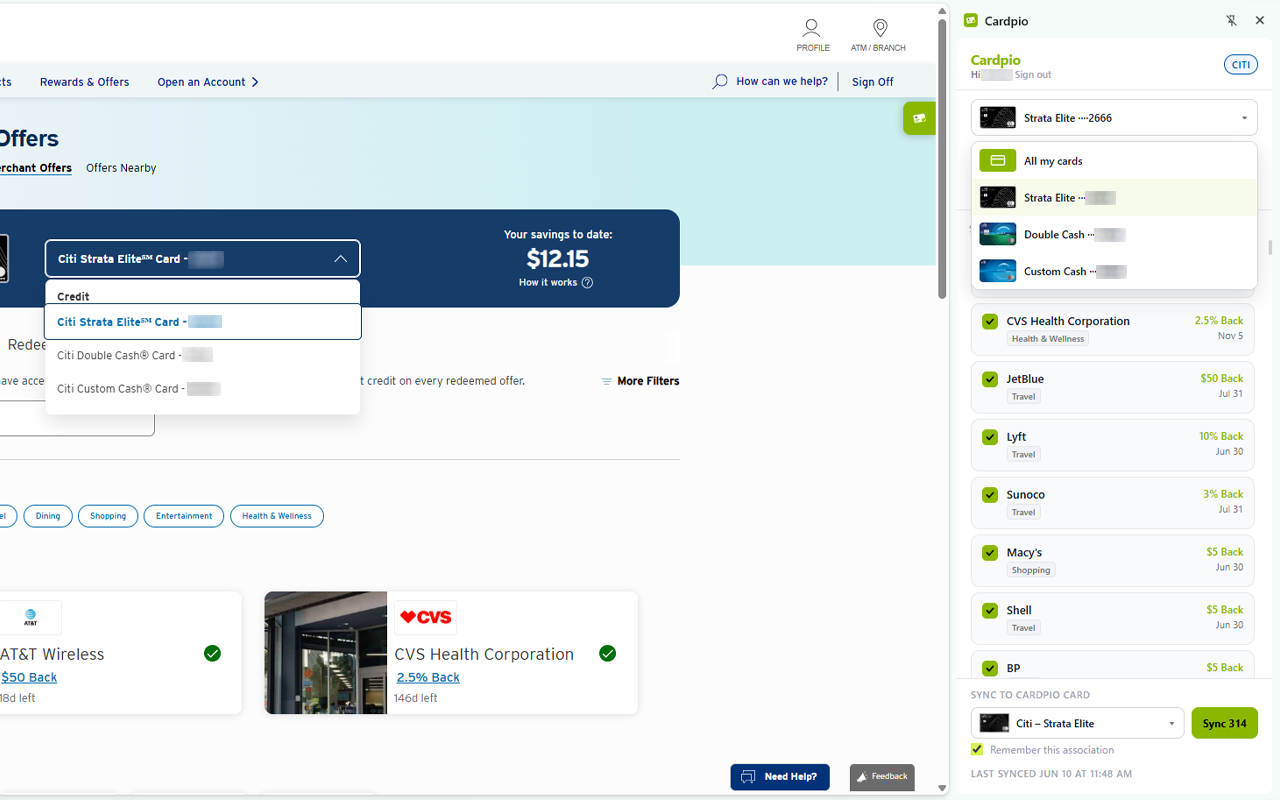Open the Cardpio Strata Elite 2666 card selector
Image resolution: width=1280 pixels, height=800 pixels.
pyautogui.click(x=1114, y=118)
